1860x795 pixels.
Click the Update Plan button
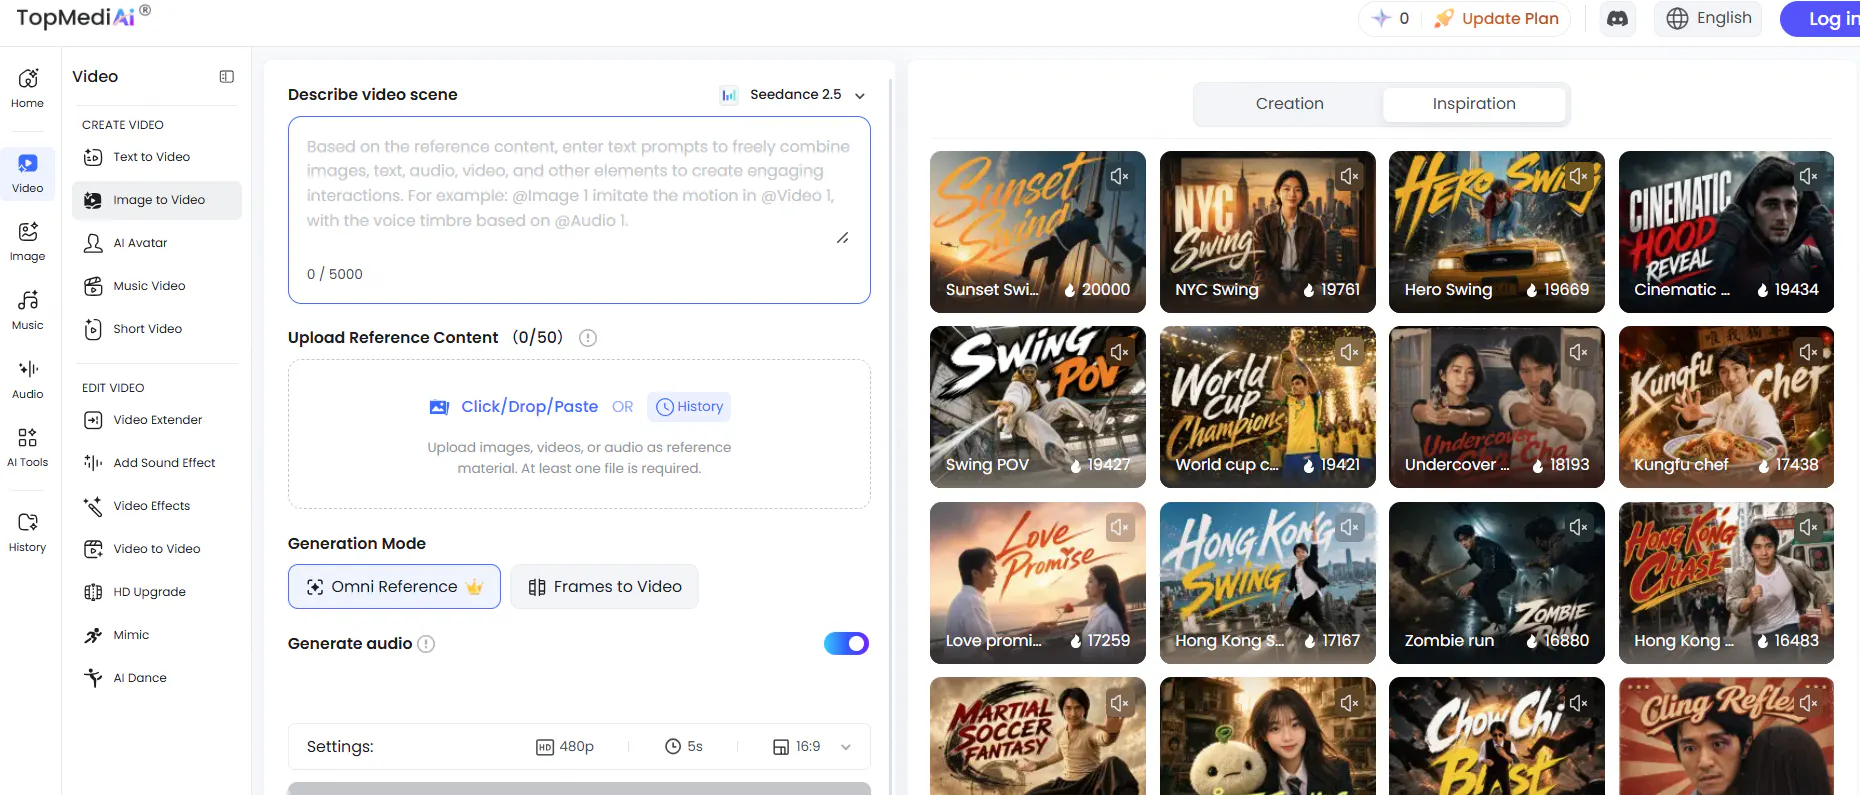[x=1496, y=18]
